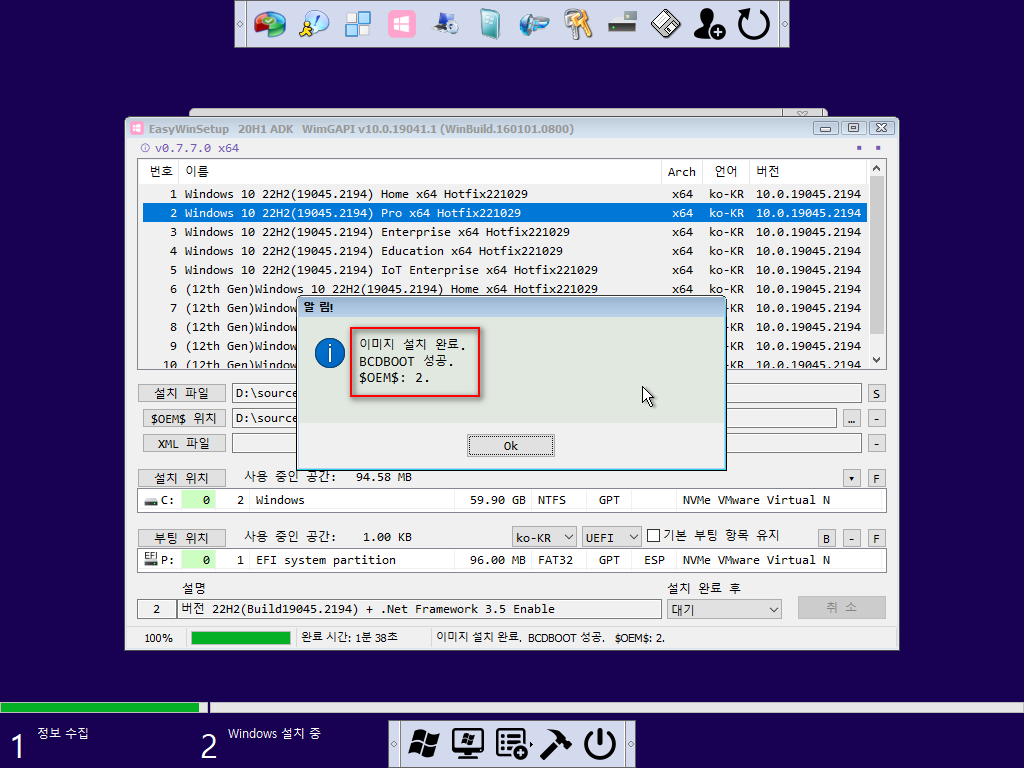Click the 완료 시간: 1분 38초 status entry
The image size is (1024, 768).
click(349, 637)
